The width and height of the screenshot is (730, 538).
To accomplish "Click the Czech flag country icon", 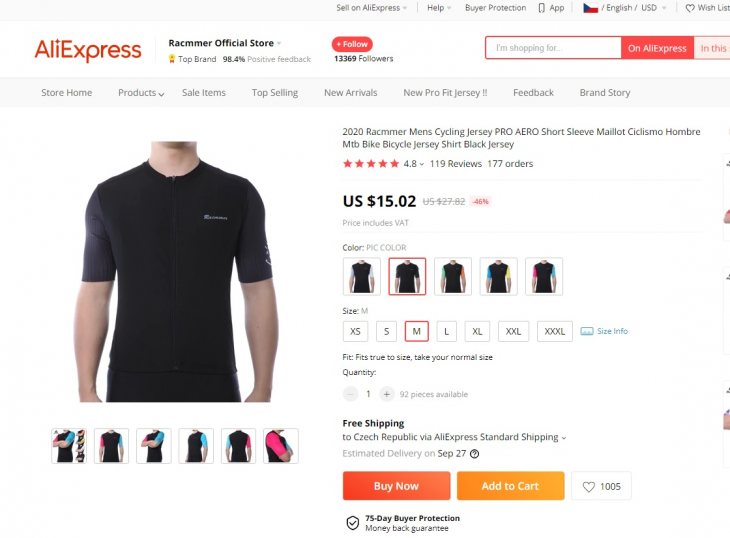I will pyautogui.click(x=590, y=8).
